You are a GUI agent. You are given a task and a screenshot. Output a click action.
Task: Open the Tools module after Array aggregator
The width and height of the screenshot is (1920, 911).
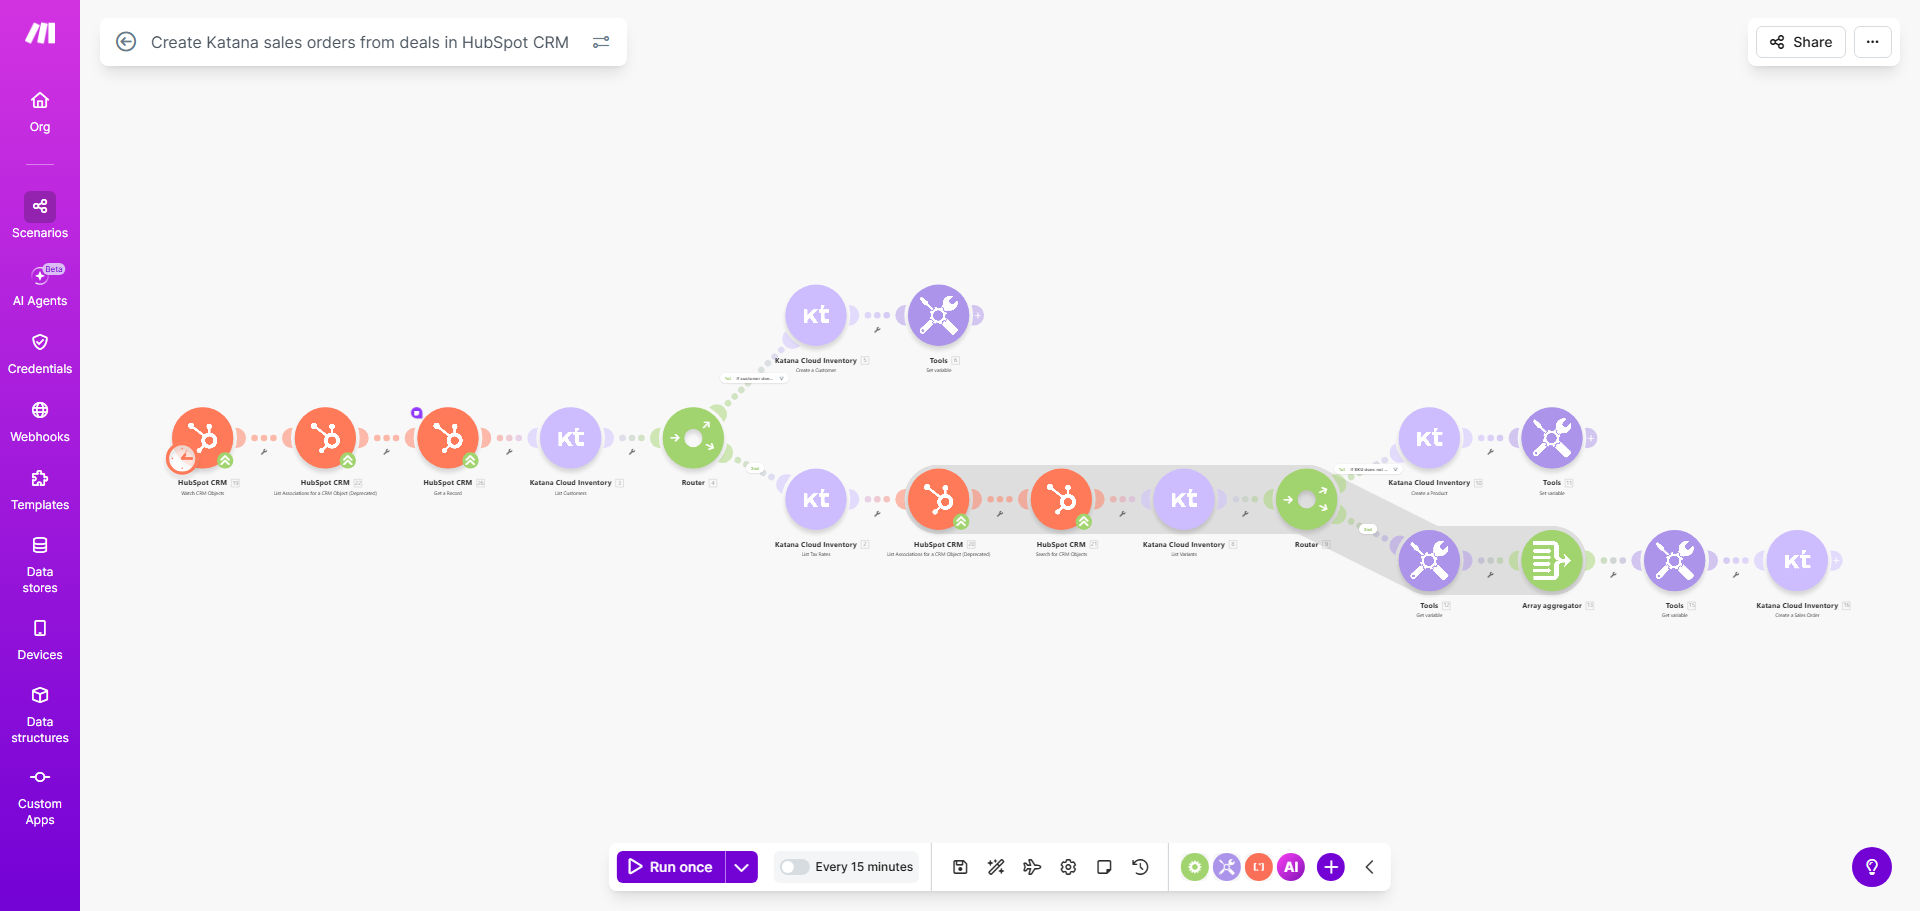pyautogui.click(x=1675, y=560)
